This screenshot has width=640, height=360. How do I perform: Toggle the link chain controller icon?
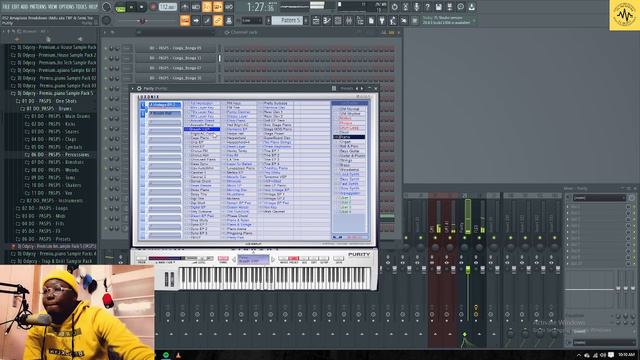point(218,20)
